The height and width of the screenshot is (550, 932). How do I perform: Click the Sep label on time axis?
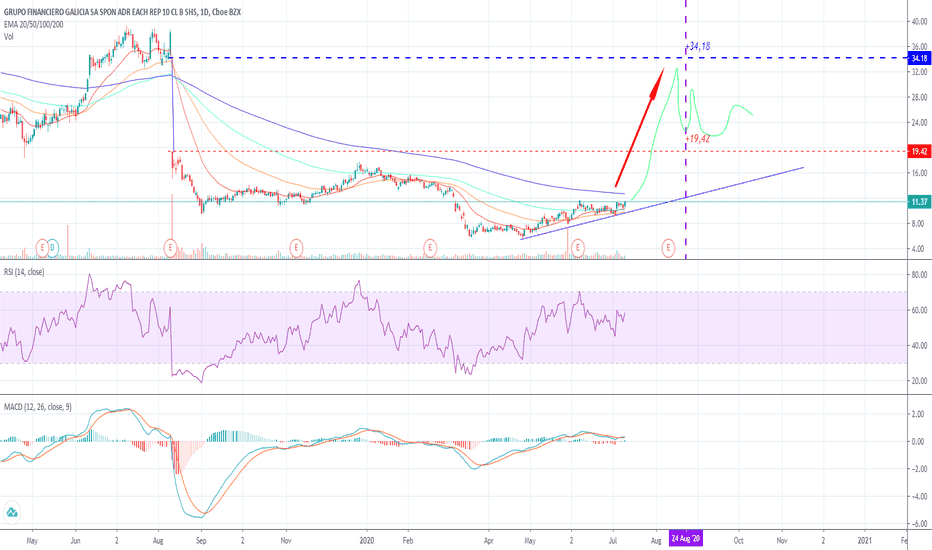[201, 540]
